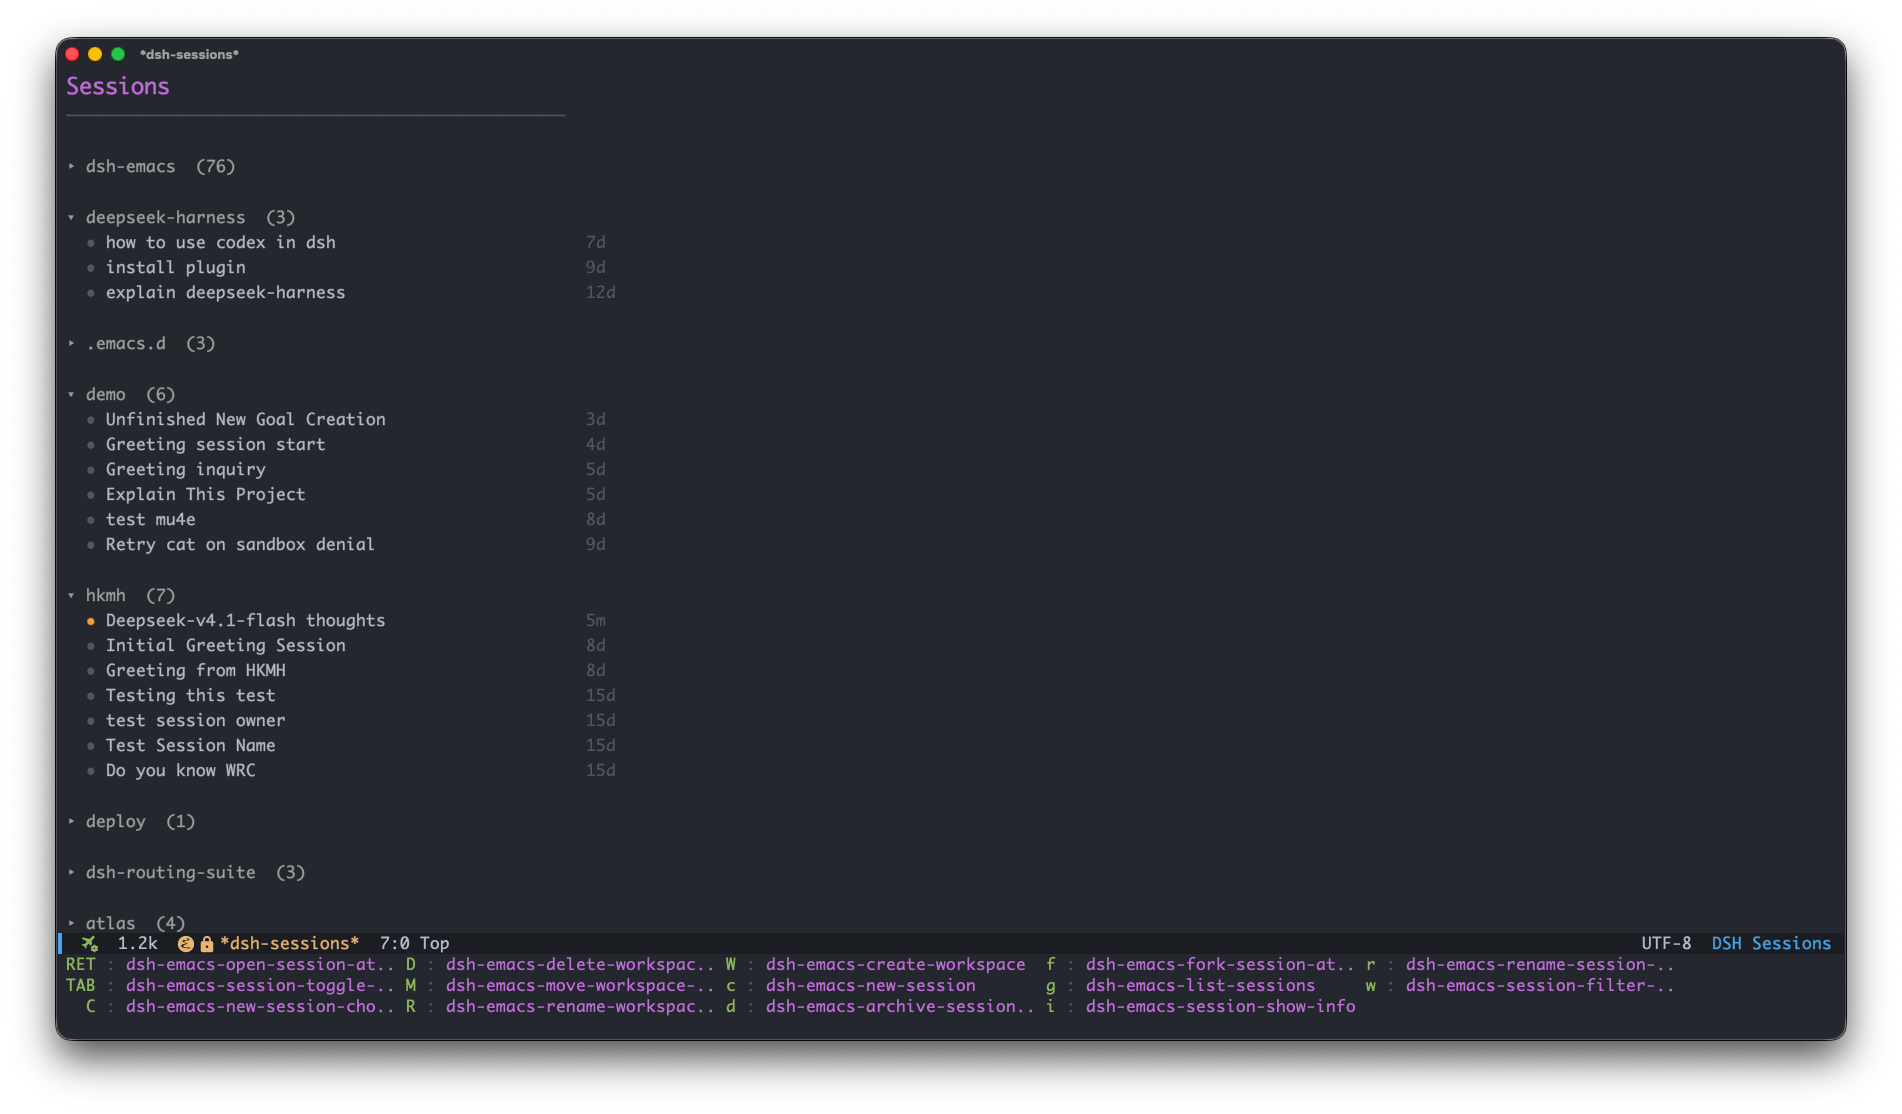Click dsh-emacs-archive-session.. binding
Screen dimensions: 1902x1114
pos(900,1006)
